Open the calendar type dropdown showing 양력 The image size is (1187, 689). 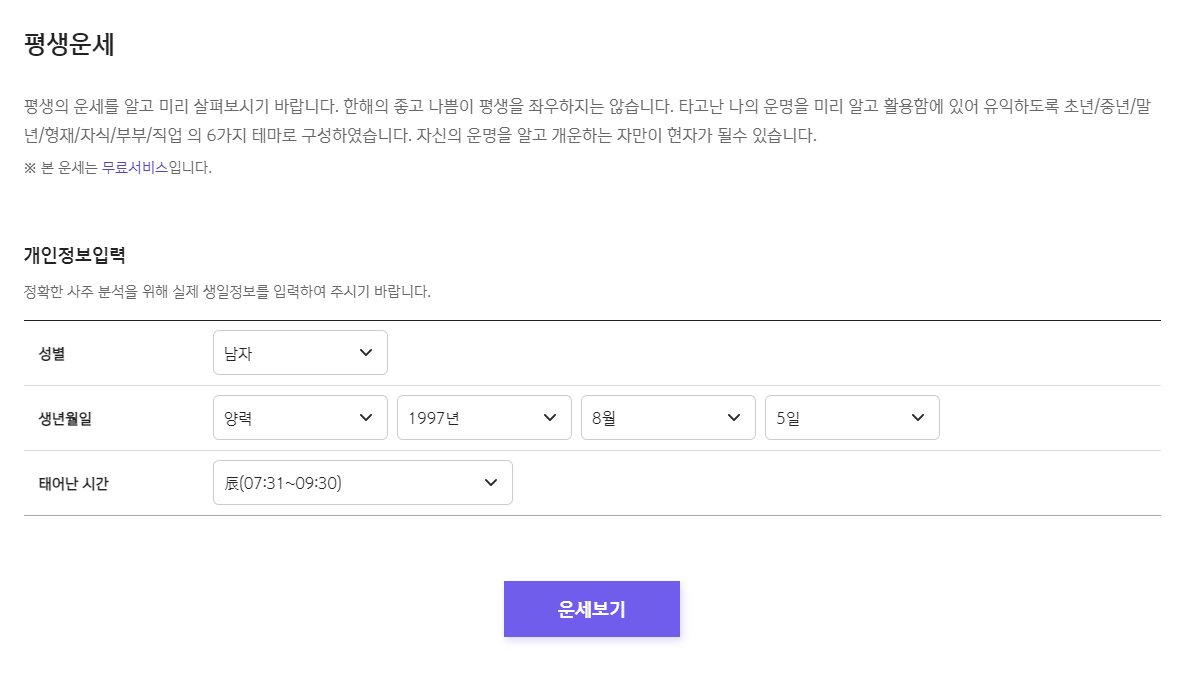300,417
